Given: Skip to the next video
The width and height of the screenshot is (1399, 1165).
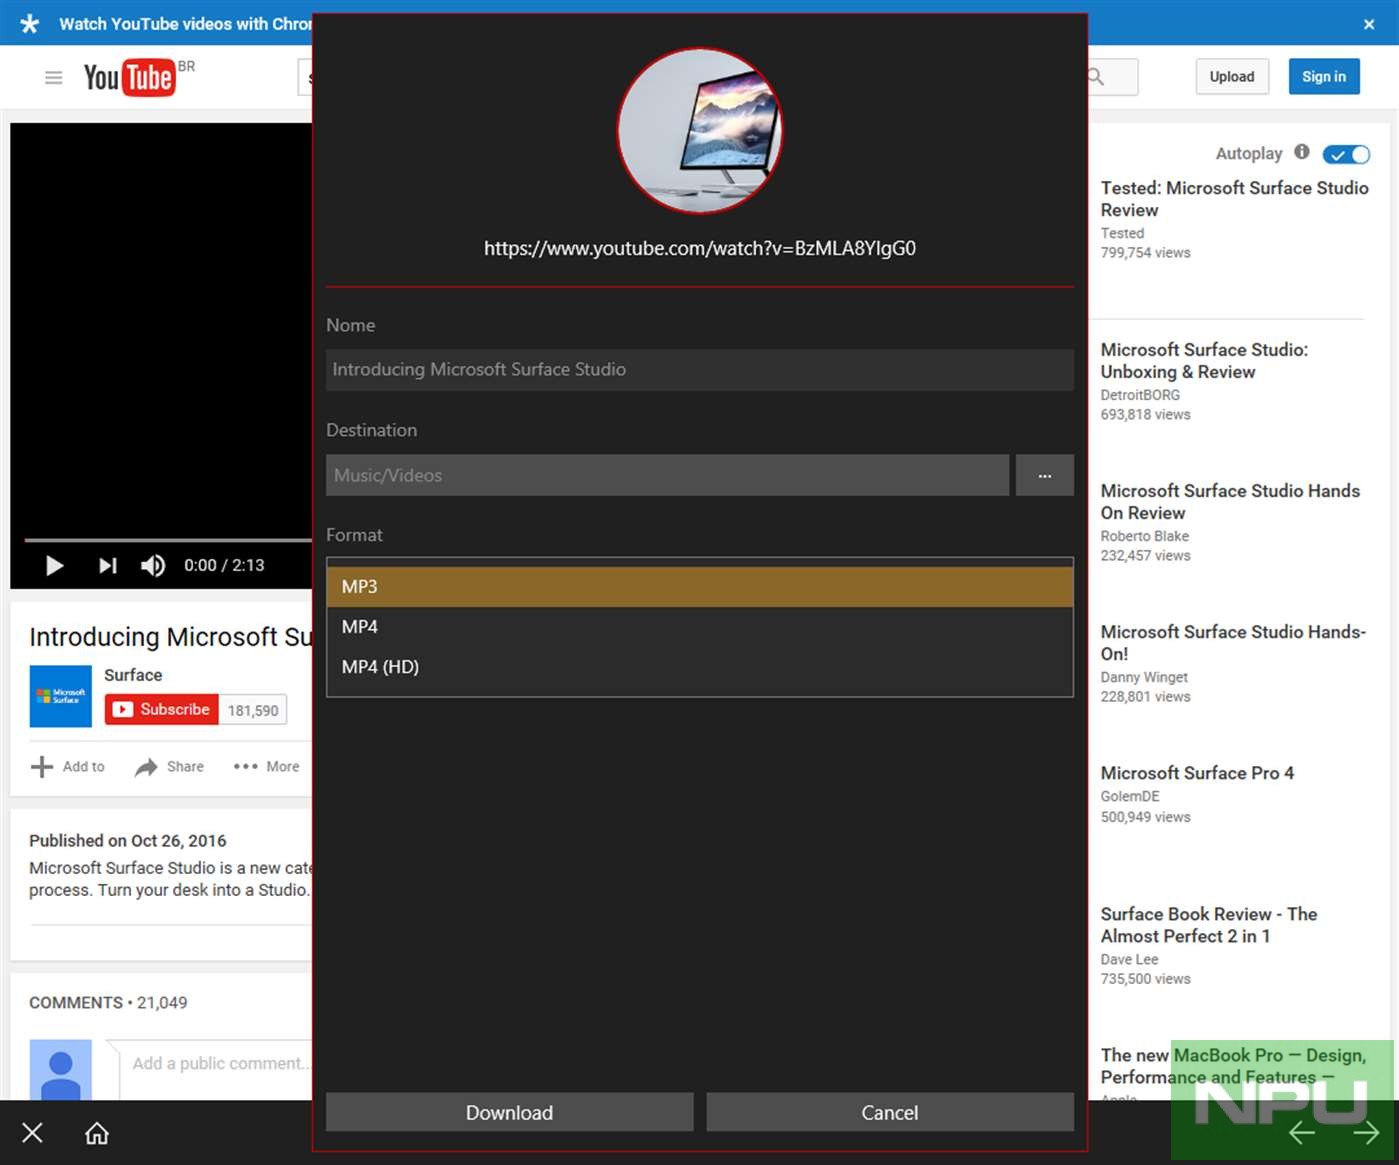Looking at the screenshot, I should [108, 566].
